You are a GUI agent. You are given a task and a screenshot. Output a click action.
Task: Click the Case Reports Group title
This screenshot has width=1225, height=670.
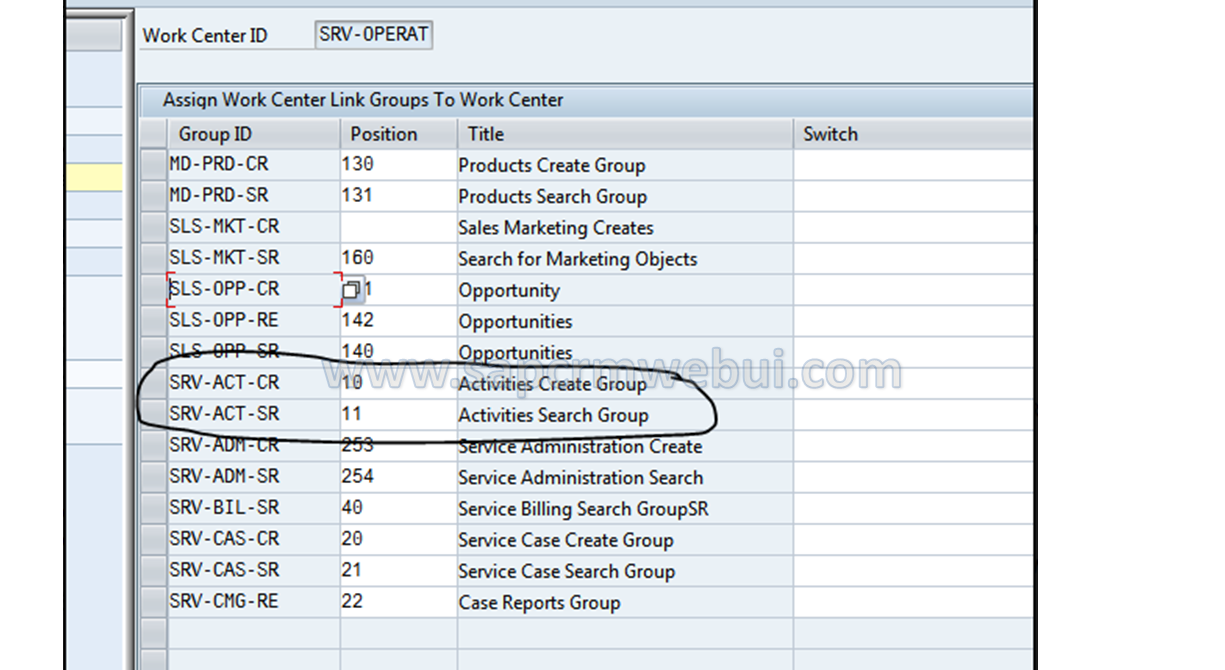(x=540, y=603)
